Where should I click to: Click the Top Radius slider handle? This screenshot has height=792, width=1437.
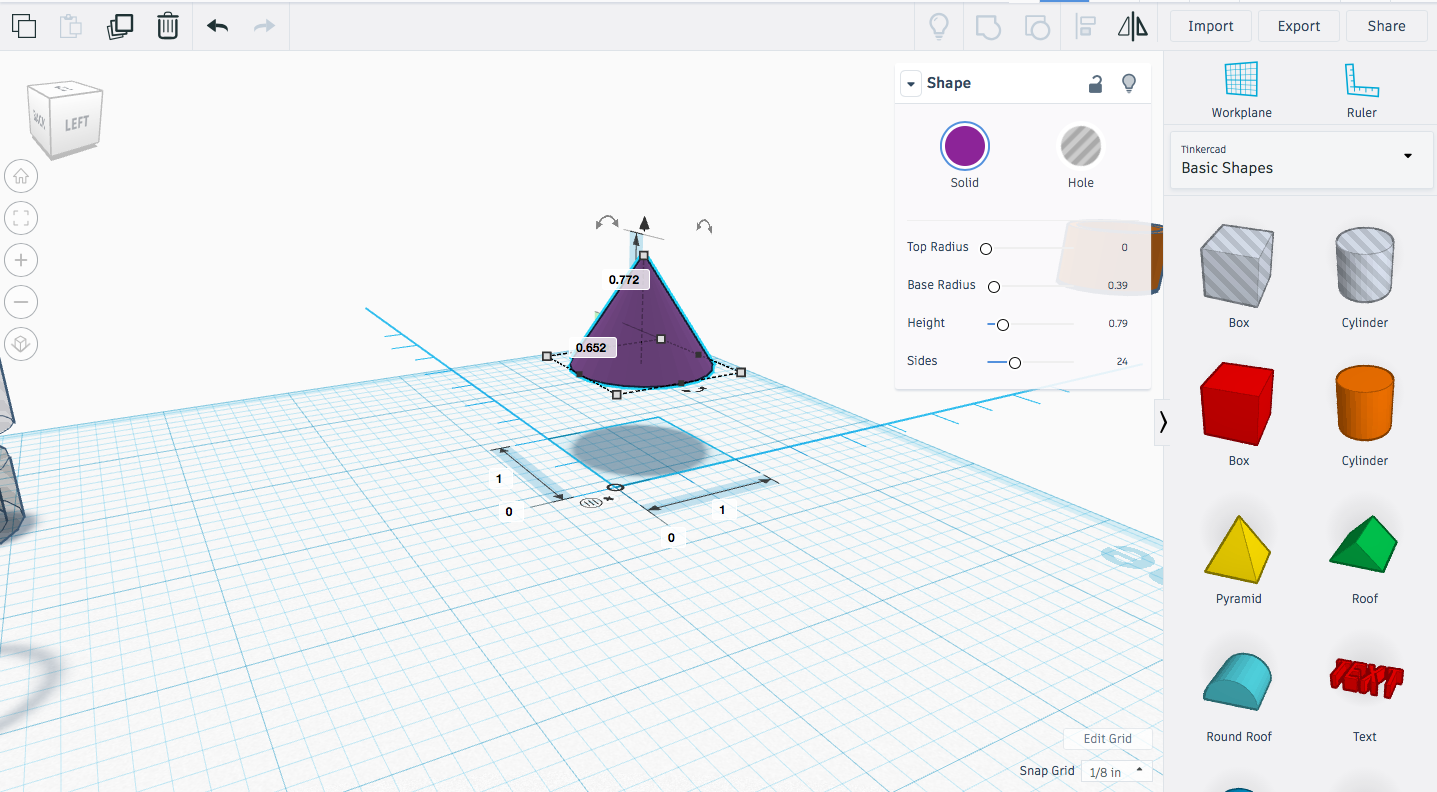[986, 248]
